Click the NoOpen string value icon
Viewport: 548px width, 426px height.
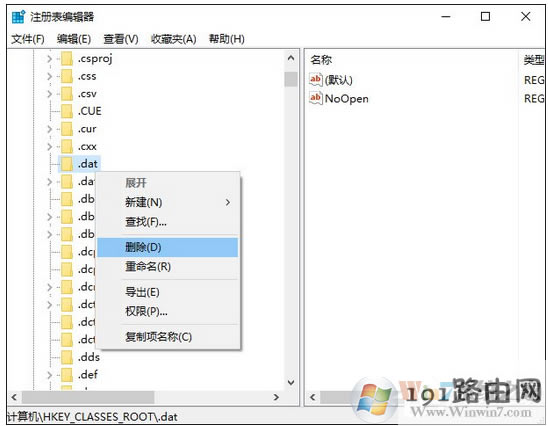[315, 98]
